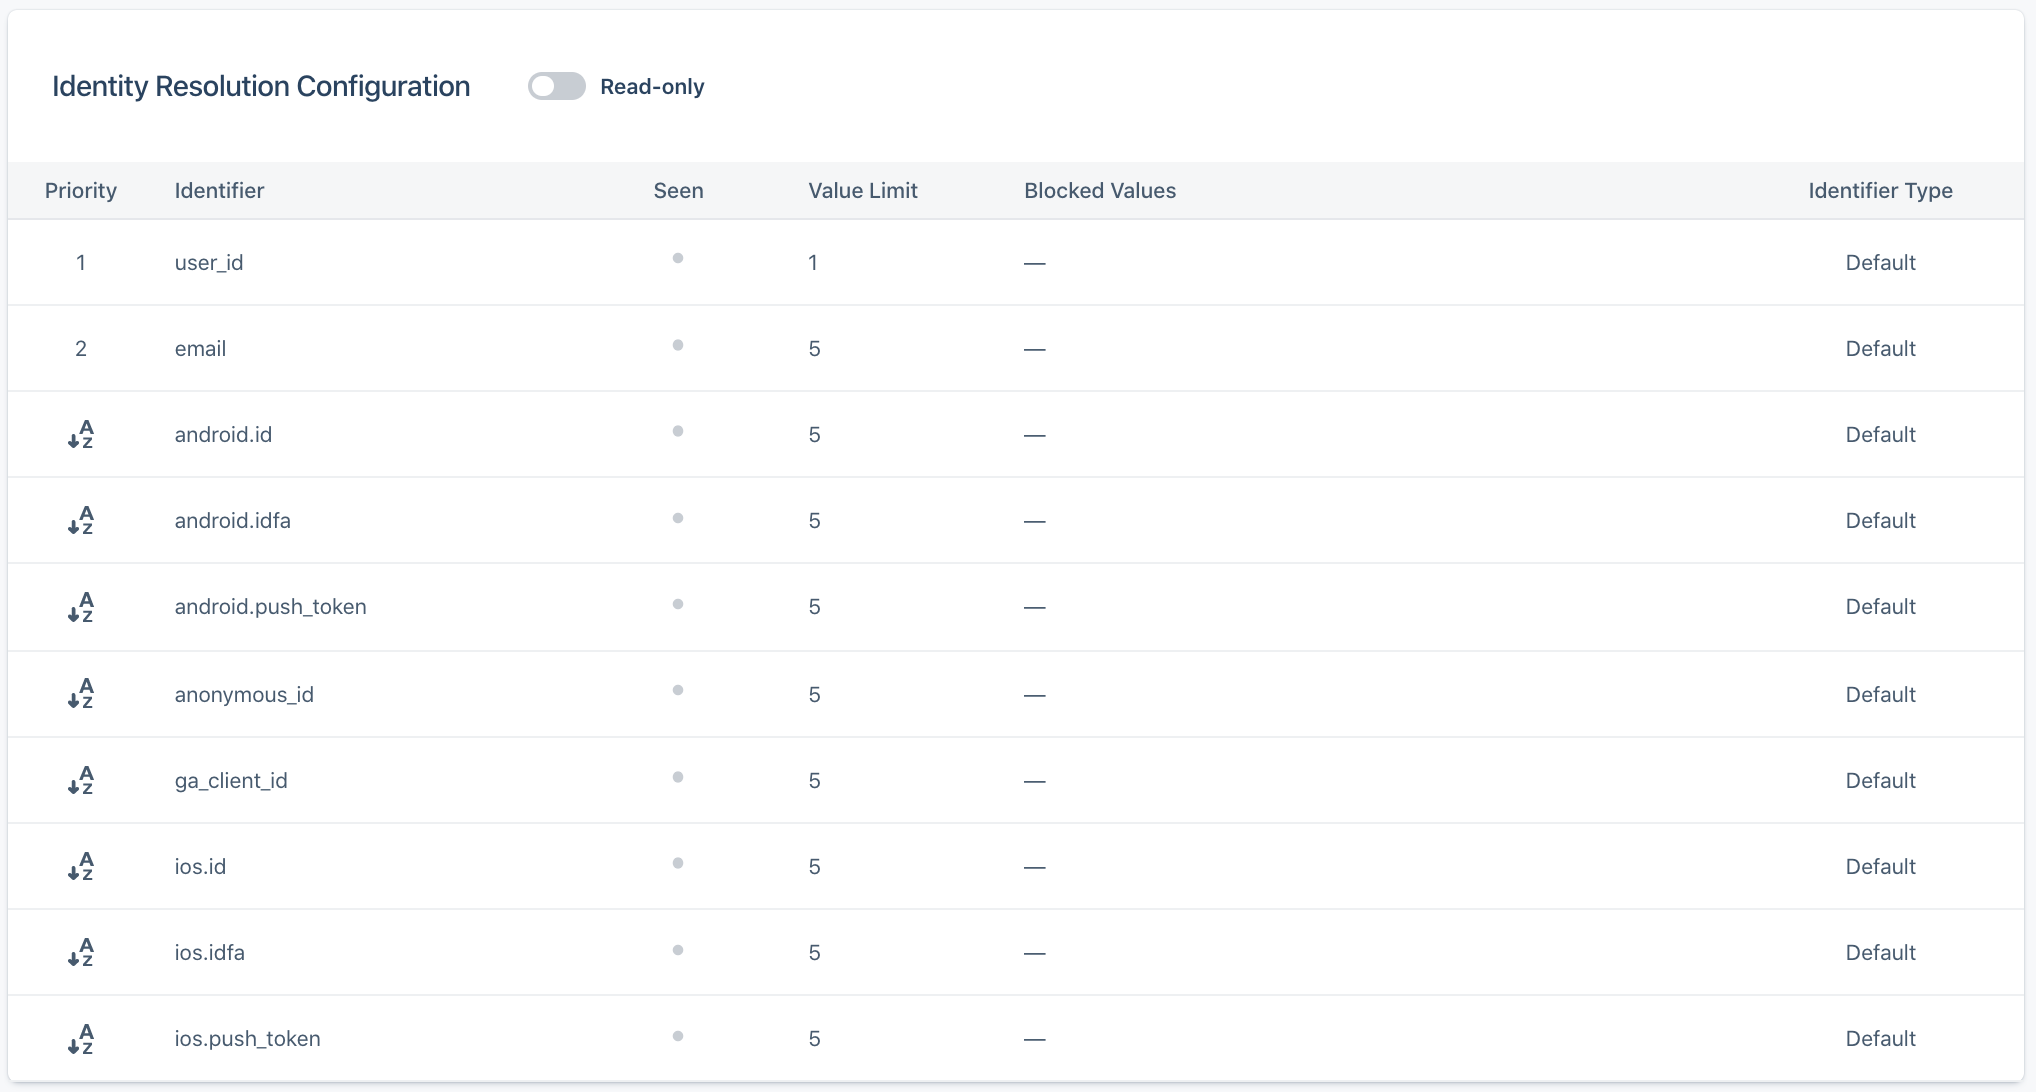Click the value limit 1 for user_id
2036x1092 pixels.
click(x=813, y=263)
